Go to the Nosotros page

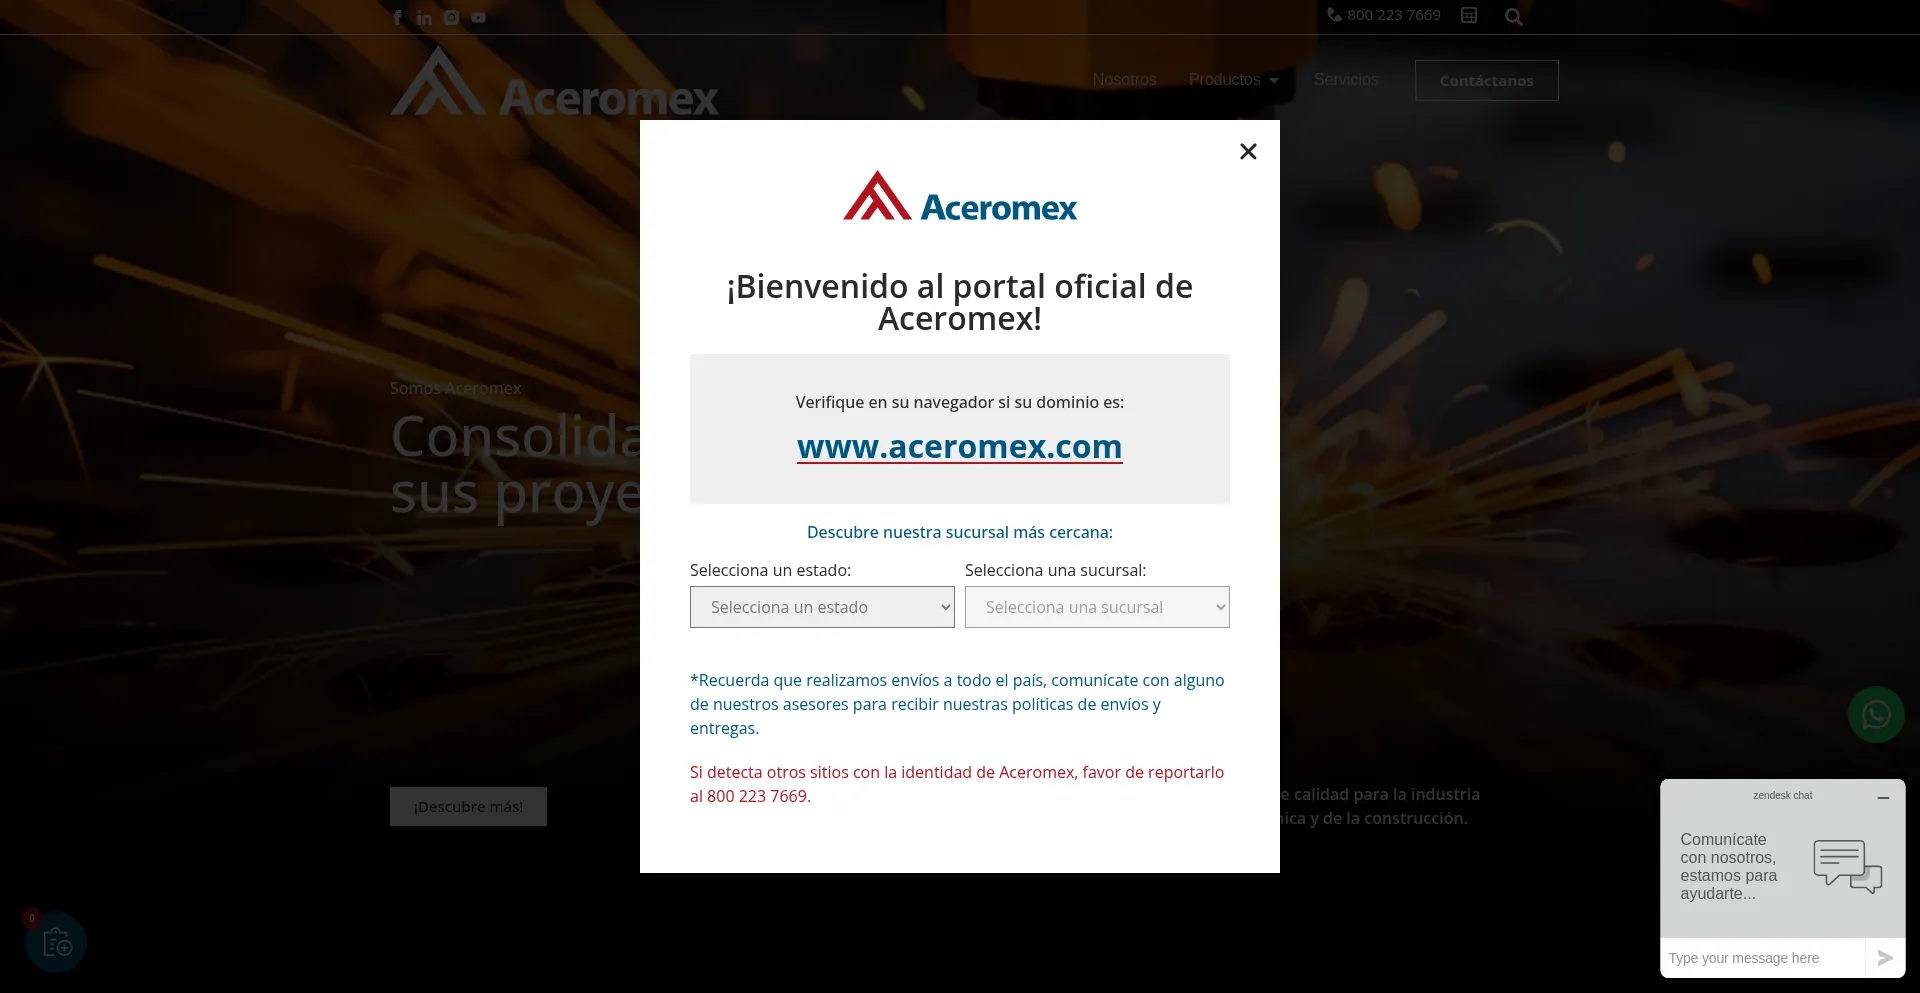click(1124, 80)
